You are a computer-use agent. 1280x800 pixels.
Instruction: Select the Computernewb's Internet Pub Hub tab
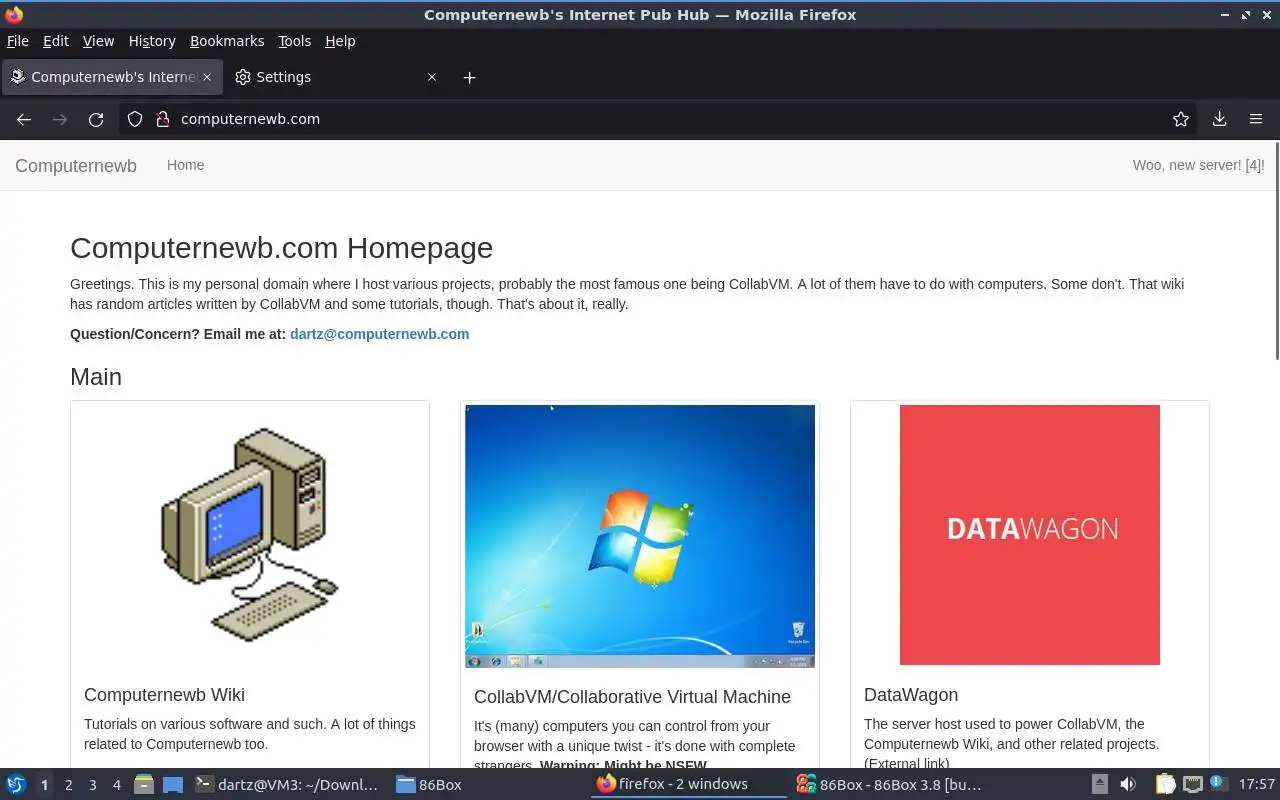111,77
